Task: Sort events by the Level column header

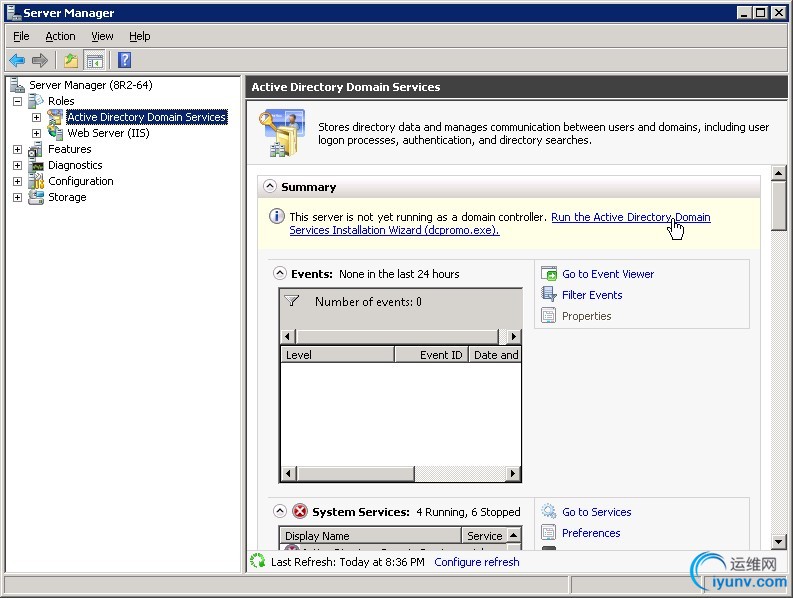Action: click(337, 355)
